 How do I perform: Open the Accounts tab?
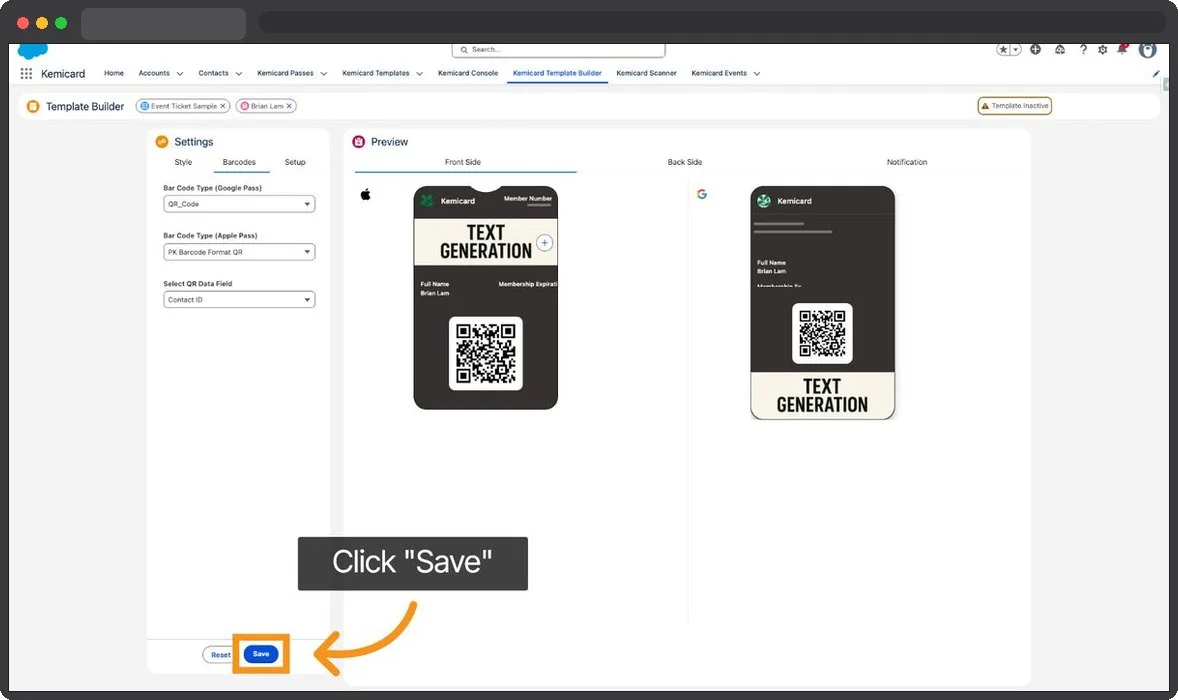pos(154,74)
